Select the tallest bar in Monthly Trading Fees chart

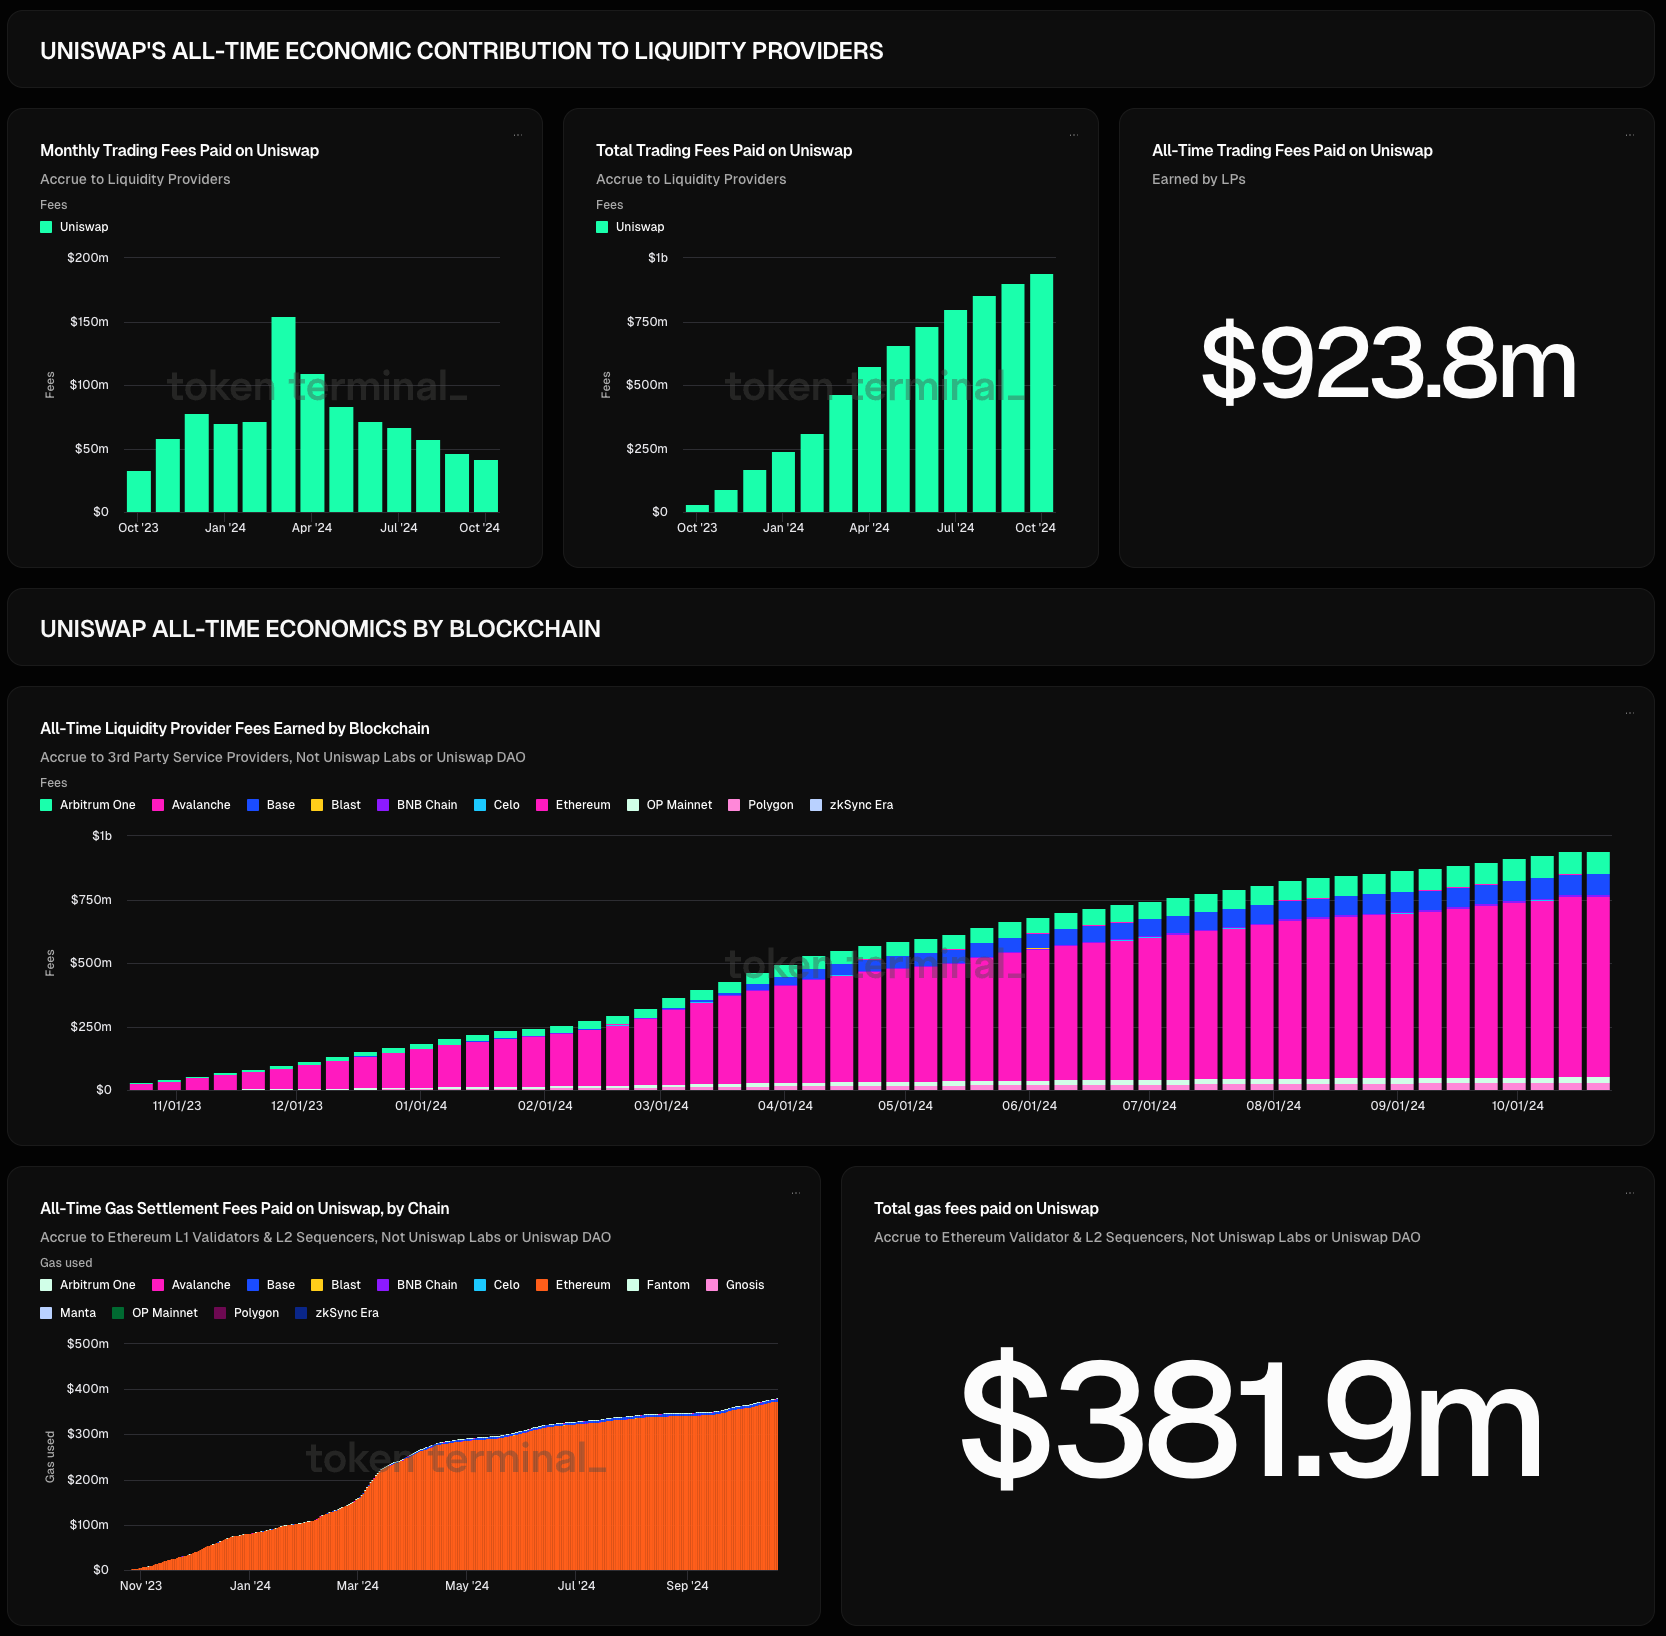point(283,414)
